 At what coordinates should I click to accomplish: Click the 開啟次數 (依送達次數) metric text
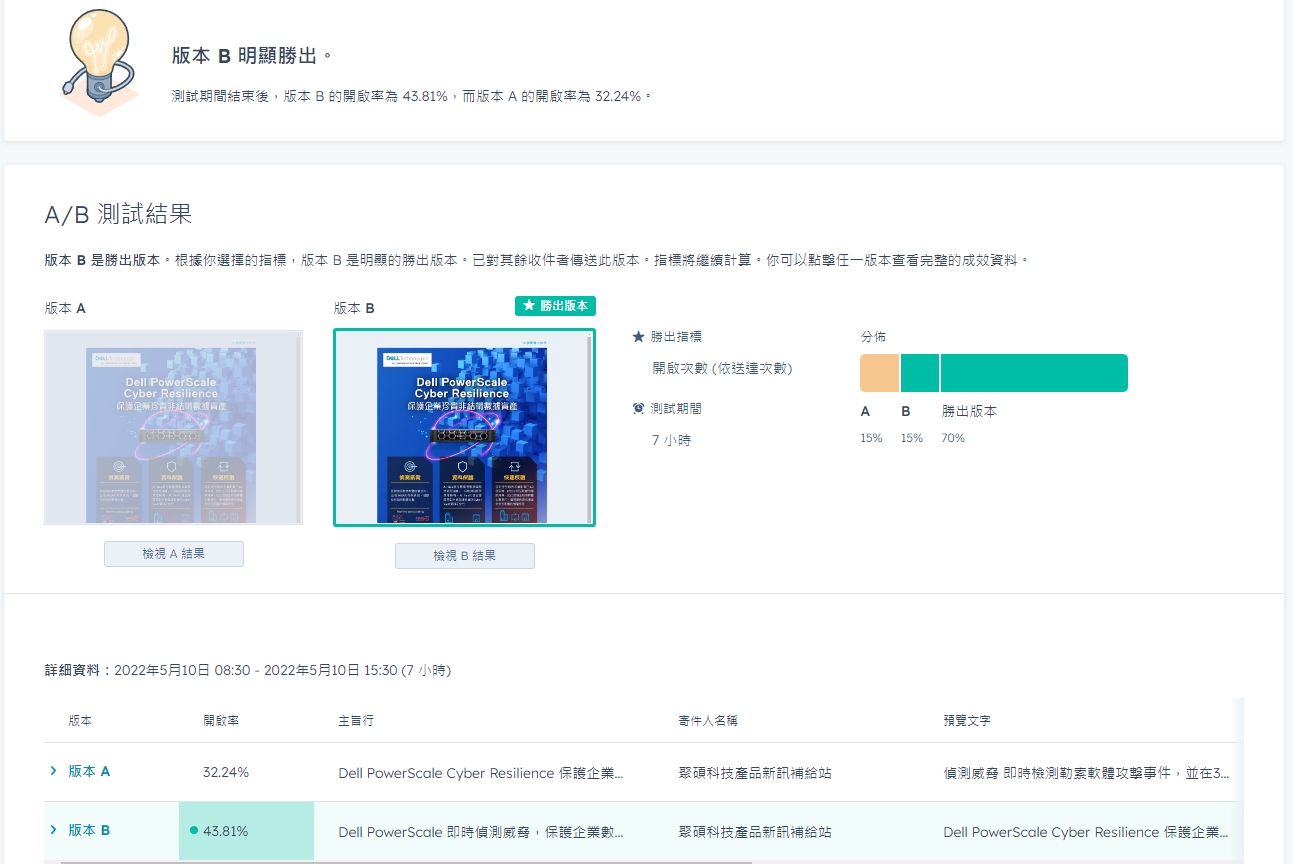(722, 368)
